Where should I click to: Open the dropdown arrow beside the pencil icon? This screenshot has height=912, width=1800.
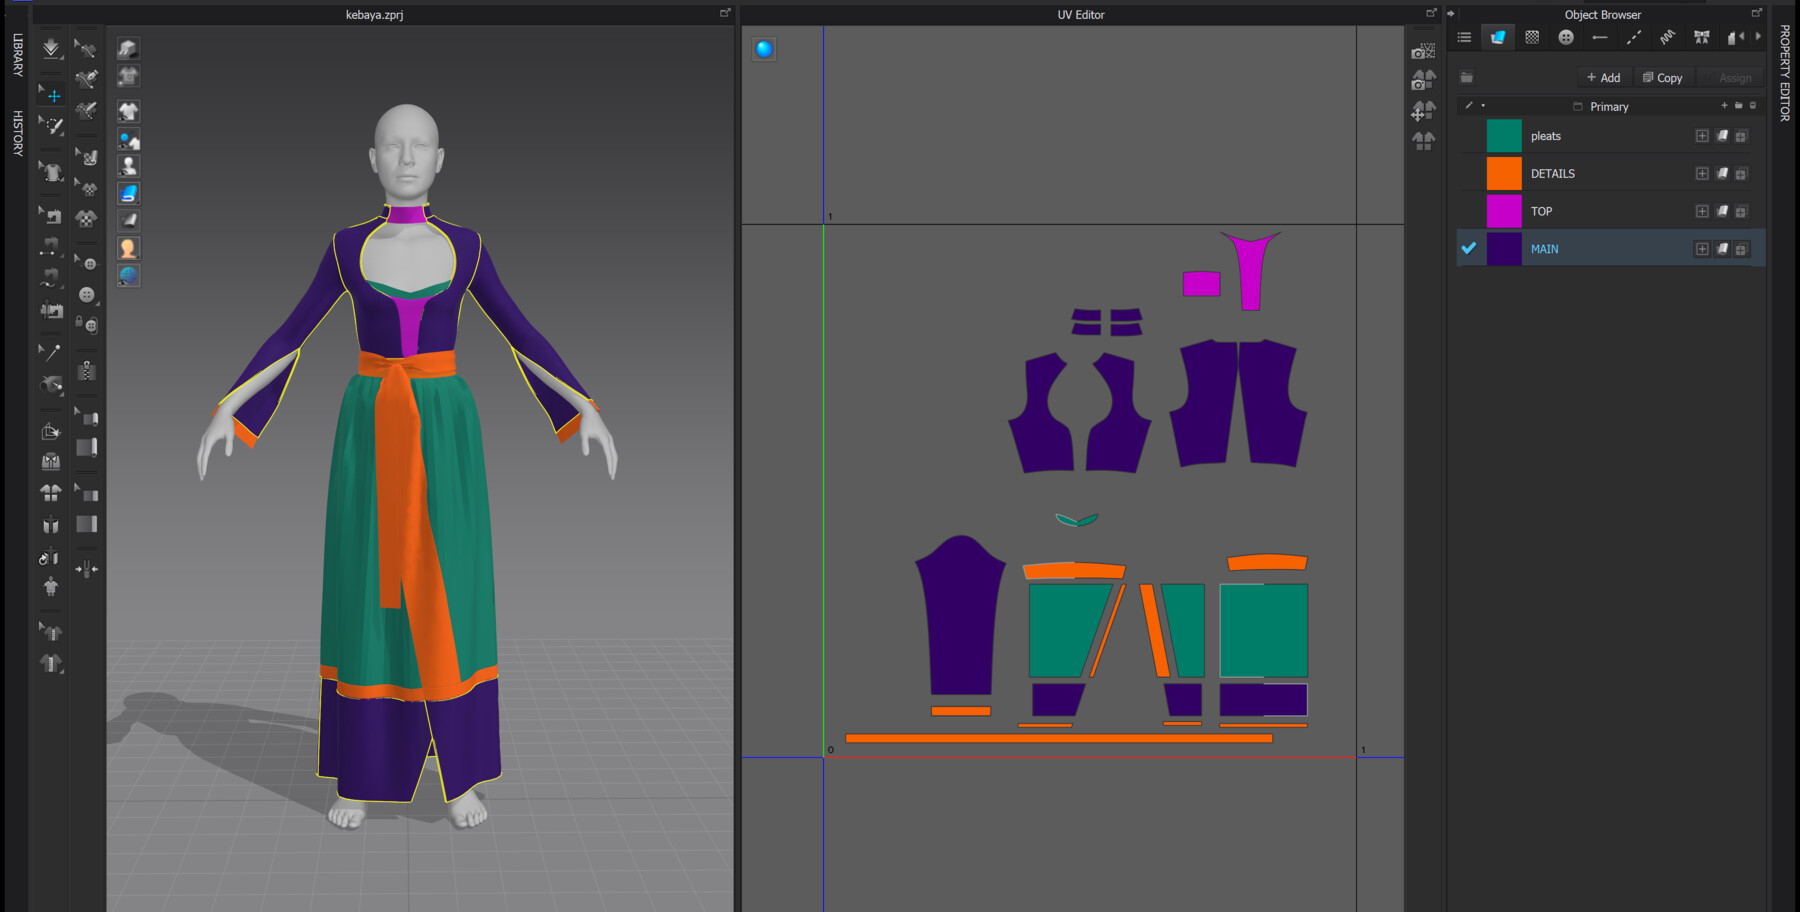(x=1484, y=106)
